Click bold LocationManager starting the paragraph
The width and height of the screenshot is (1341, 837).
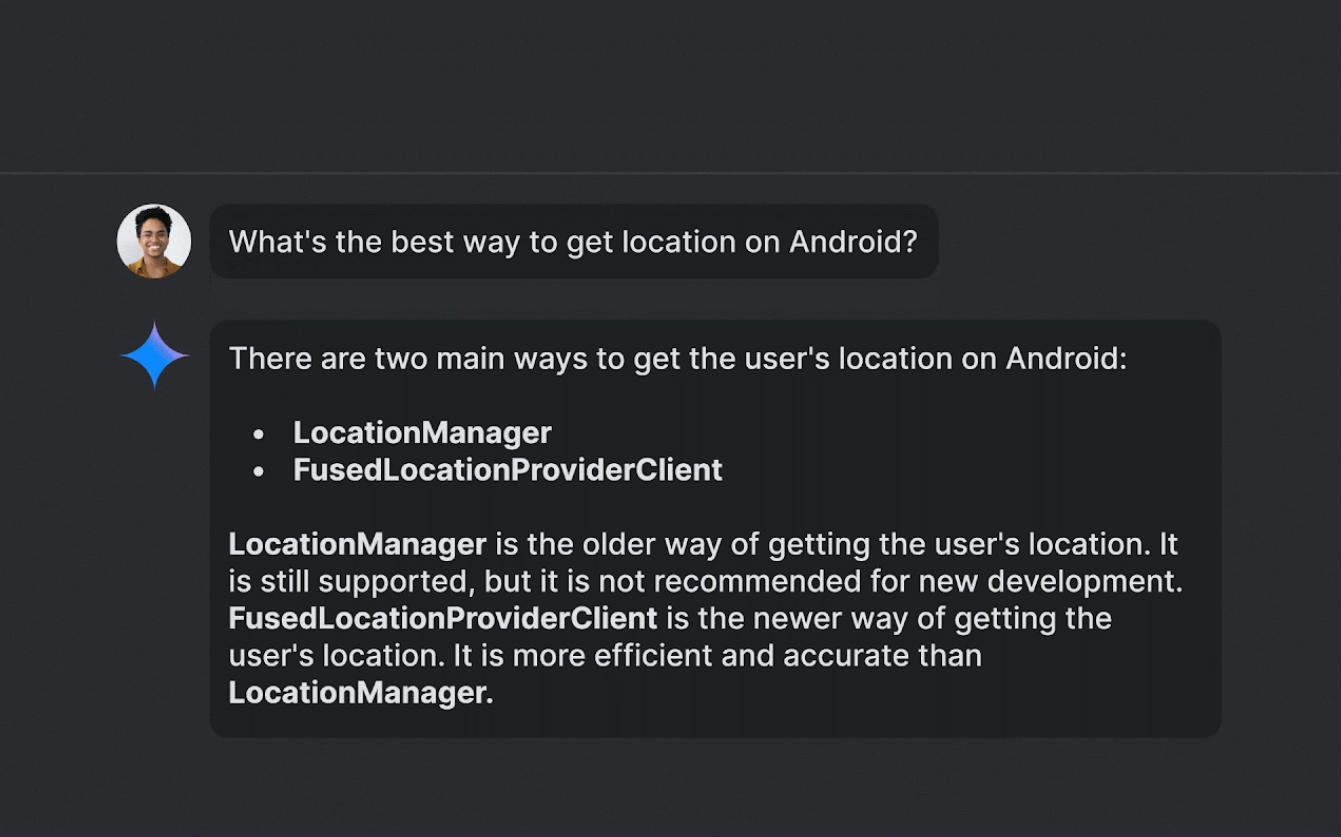point(357,544)
